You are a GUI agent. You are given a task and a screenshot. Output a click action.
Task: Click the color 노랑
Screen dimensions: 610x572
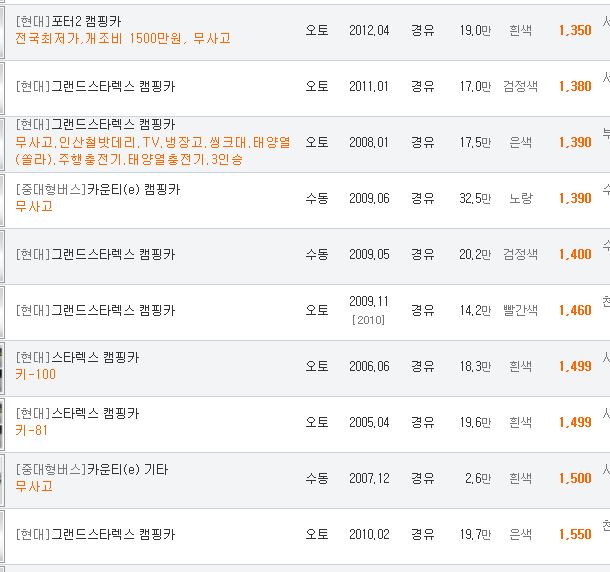[521, 198]
